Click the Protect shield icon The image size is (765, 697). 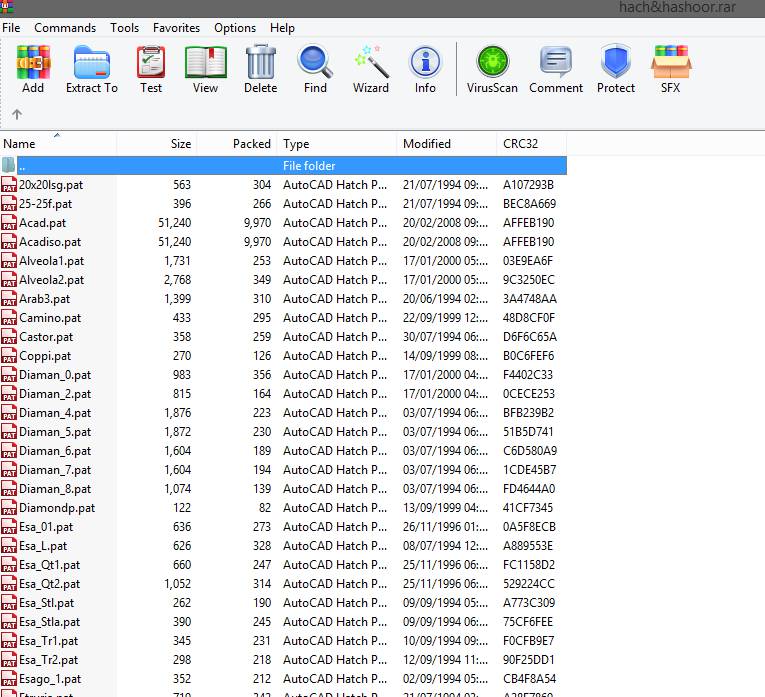pyautogui.click(x=616, y=62)
